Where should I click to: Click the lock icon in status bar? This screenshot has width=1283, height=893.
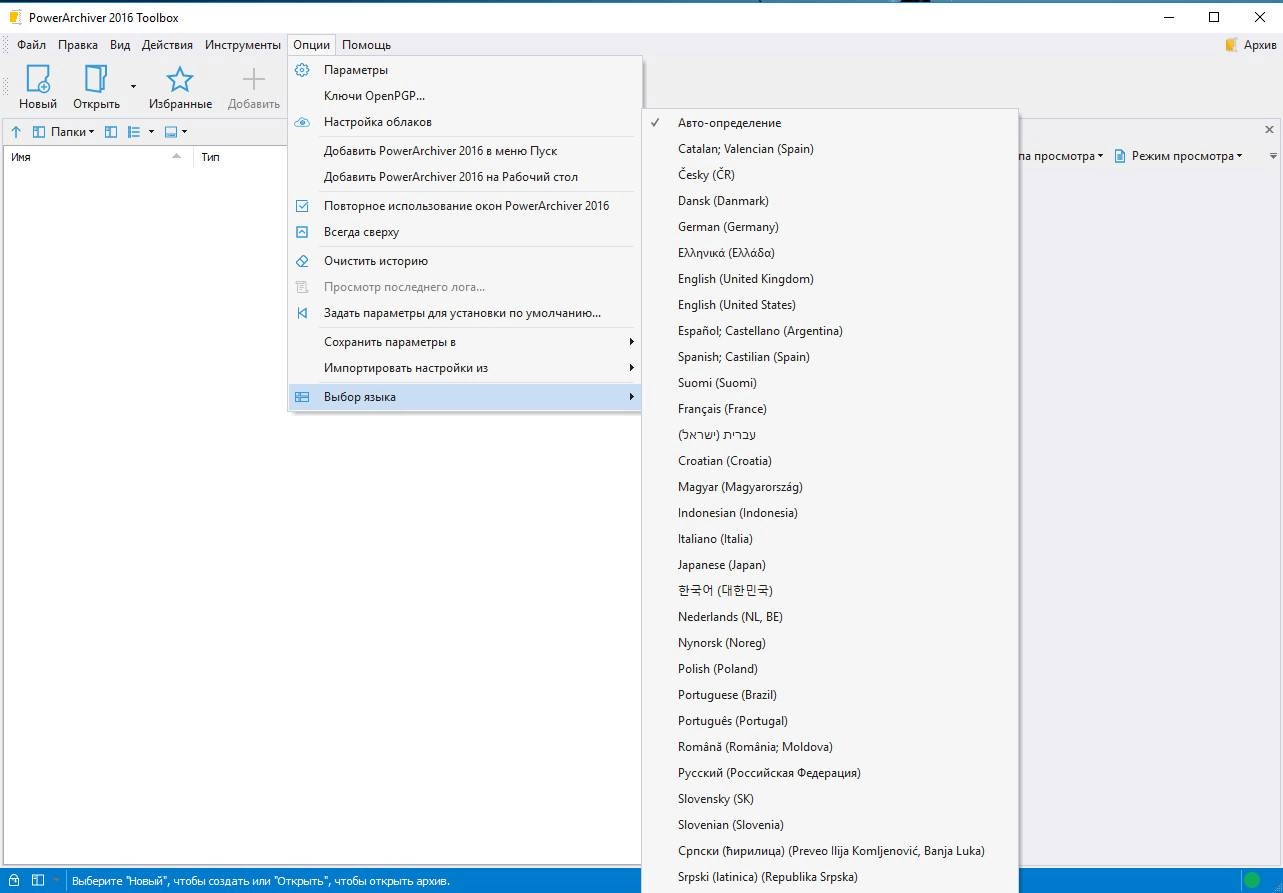click(x=16, y=881)
